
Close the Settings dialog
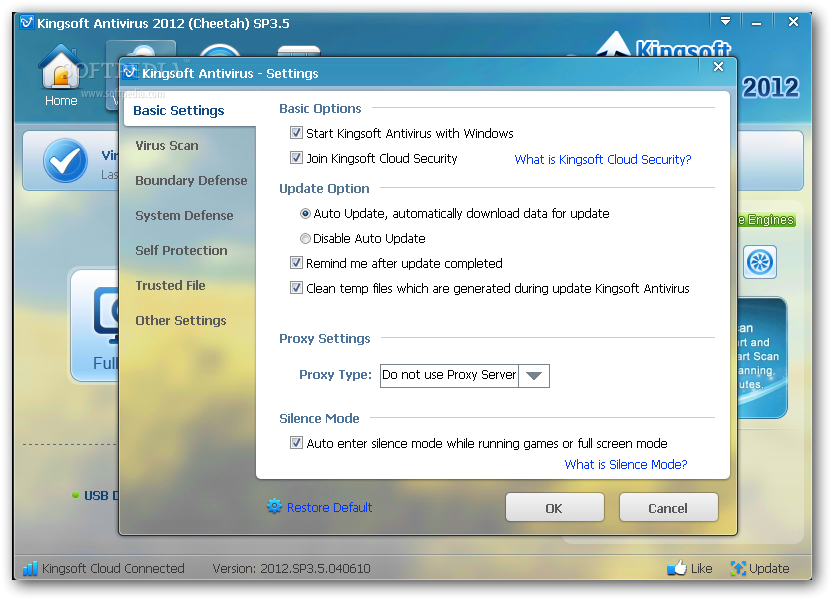click(x=718, y=67)
